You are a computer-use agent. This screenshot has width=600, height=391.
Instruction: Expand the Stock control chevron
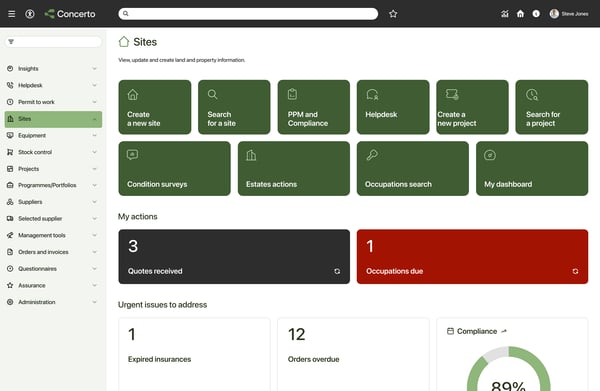tap(94, 152)
